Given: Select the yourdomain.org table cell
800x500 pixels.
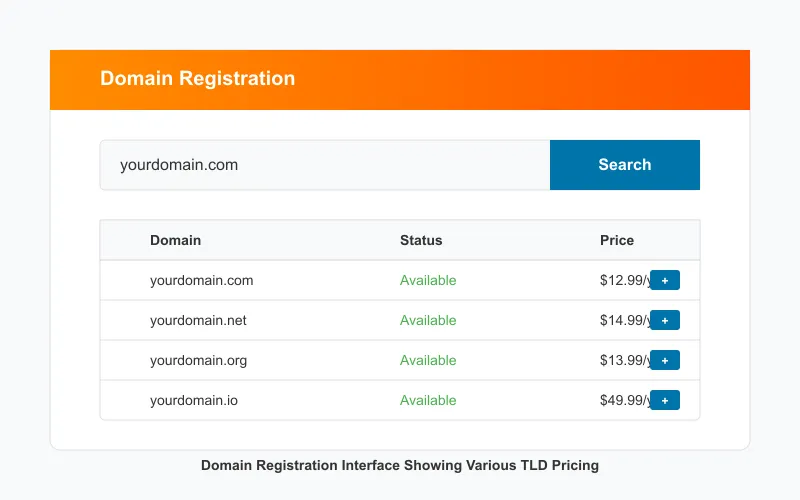Looking at the screenshot, I should coord(198,361).
